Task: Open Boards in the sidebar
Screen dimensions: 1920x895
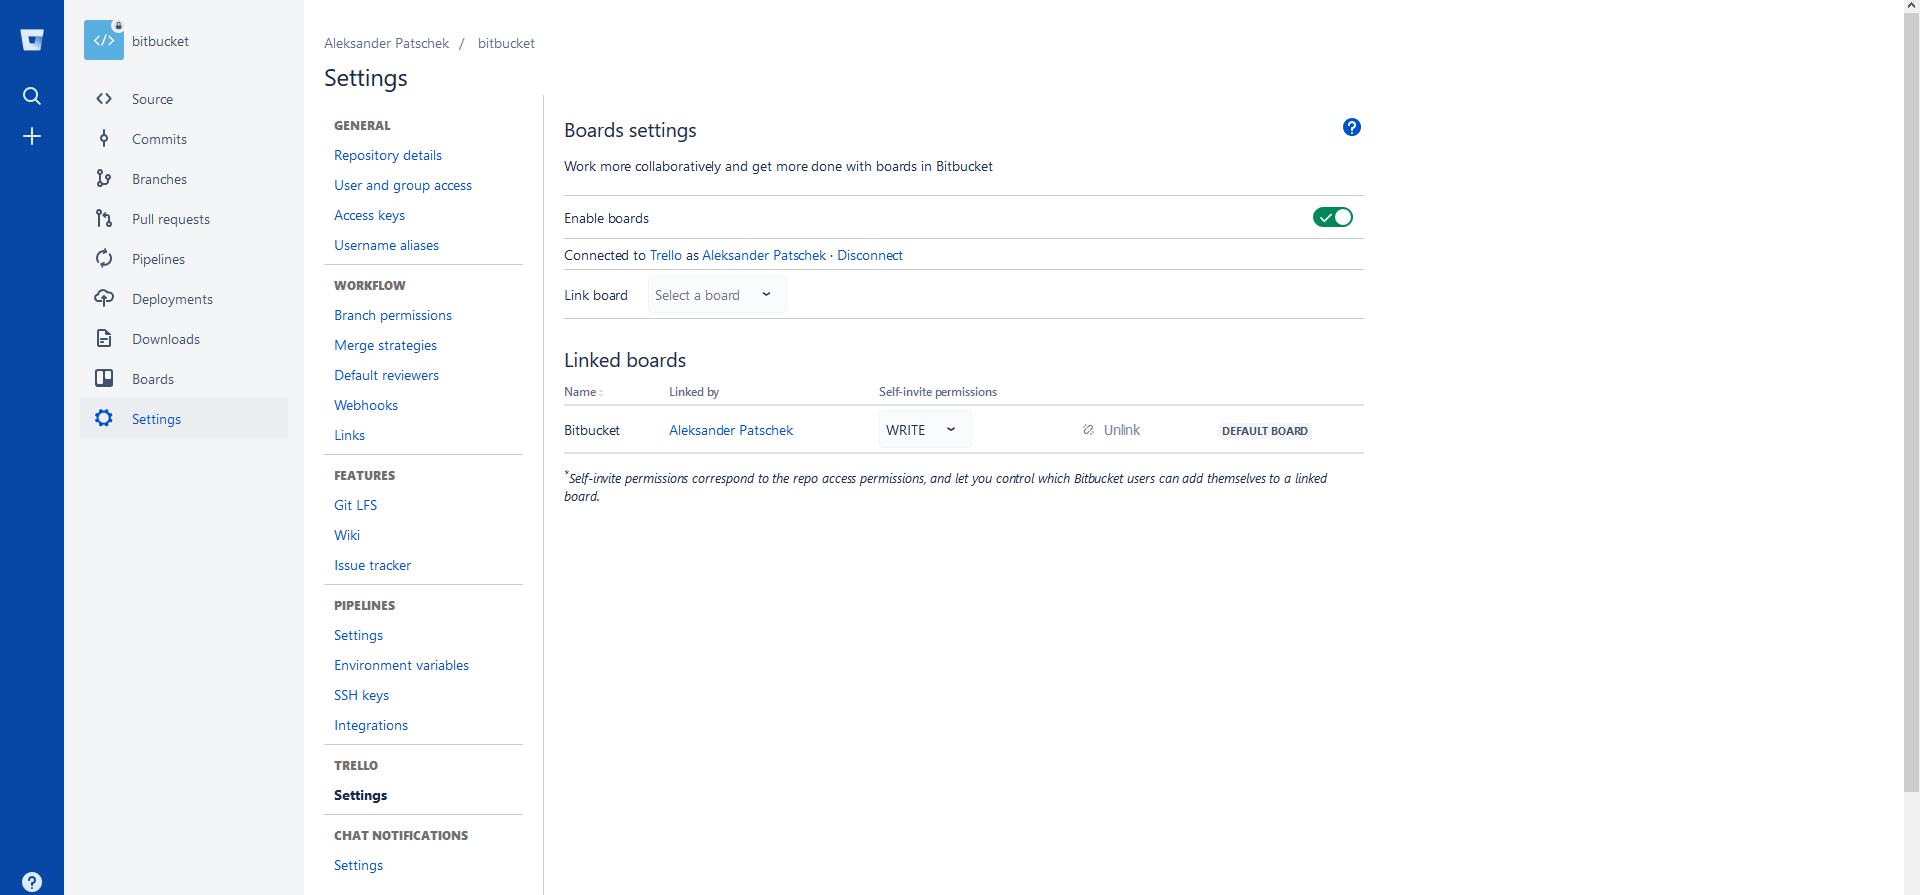Action: (153, 379)
